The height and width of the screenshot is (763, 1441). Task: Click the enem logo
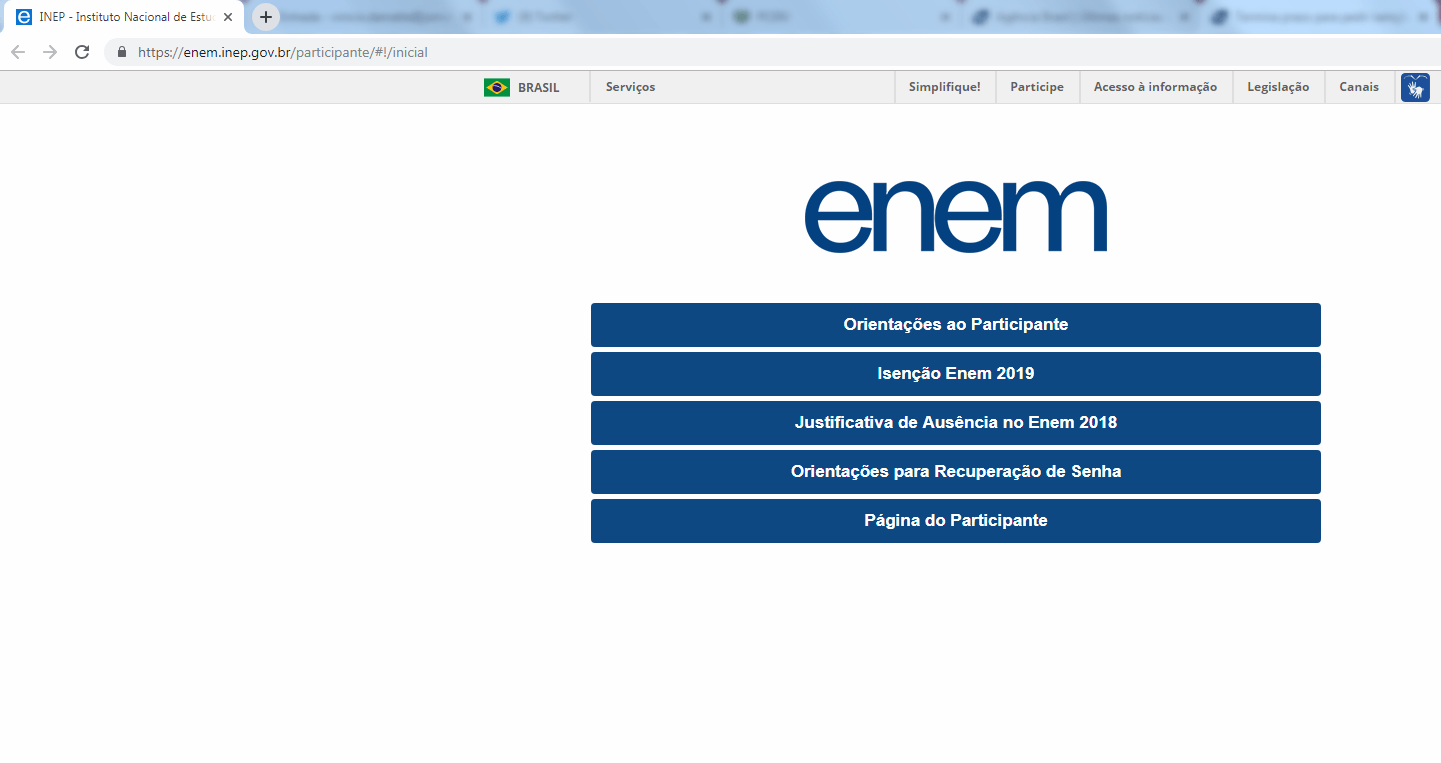pyautogui.click(x=955, y=216)
